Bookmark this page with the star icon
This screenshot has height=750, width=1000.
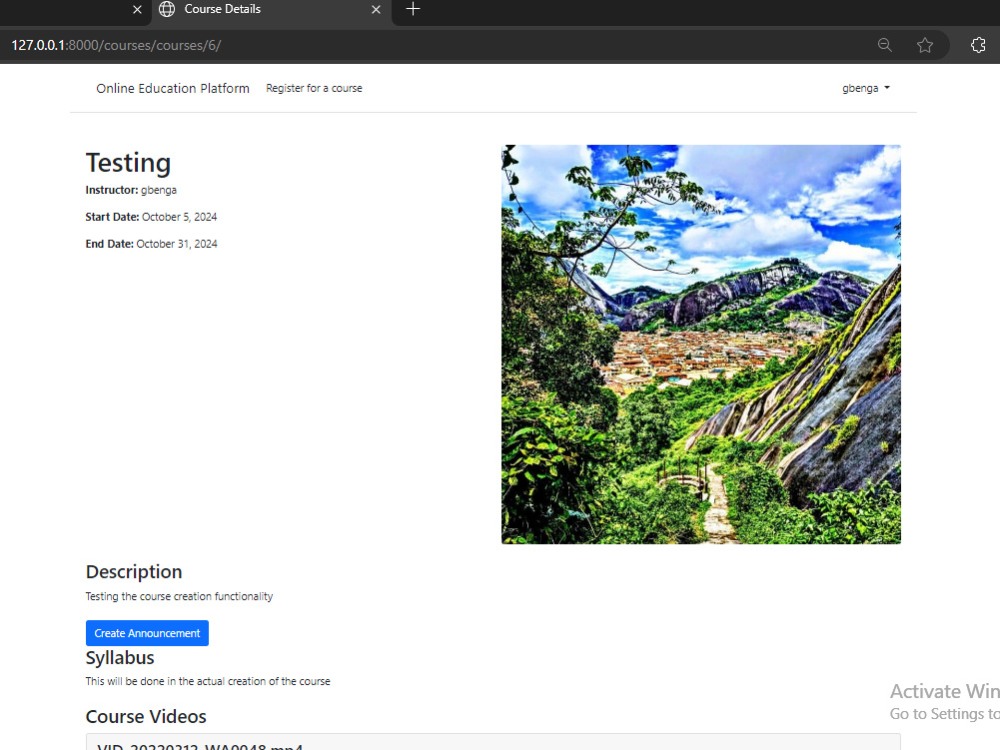pos(925,45)
